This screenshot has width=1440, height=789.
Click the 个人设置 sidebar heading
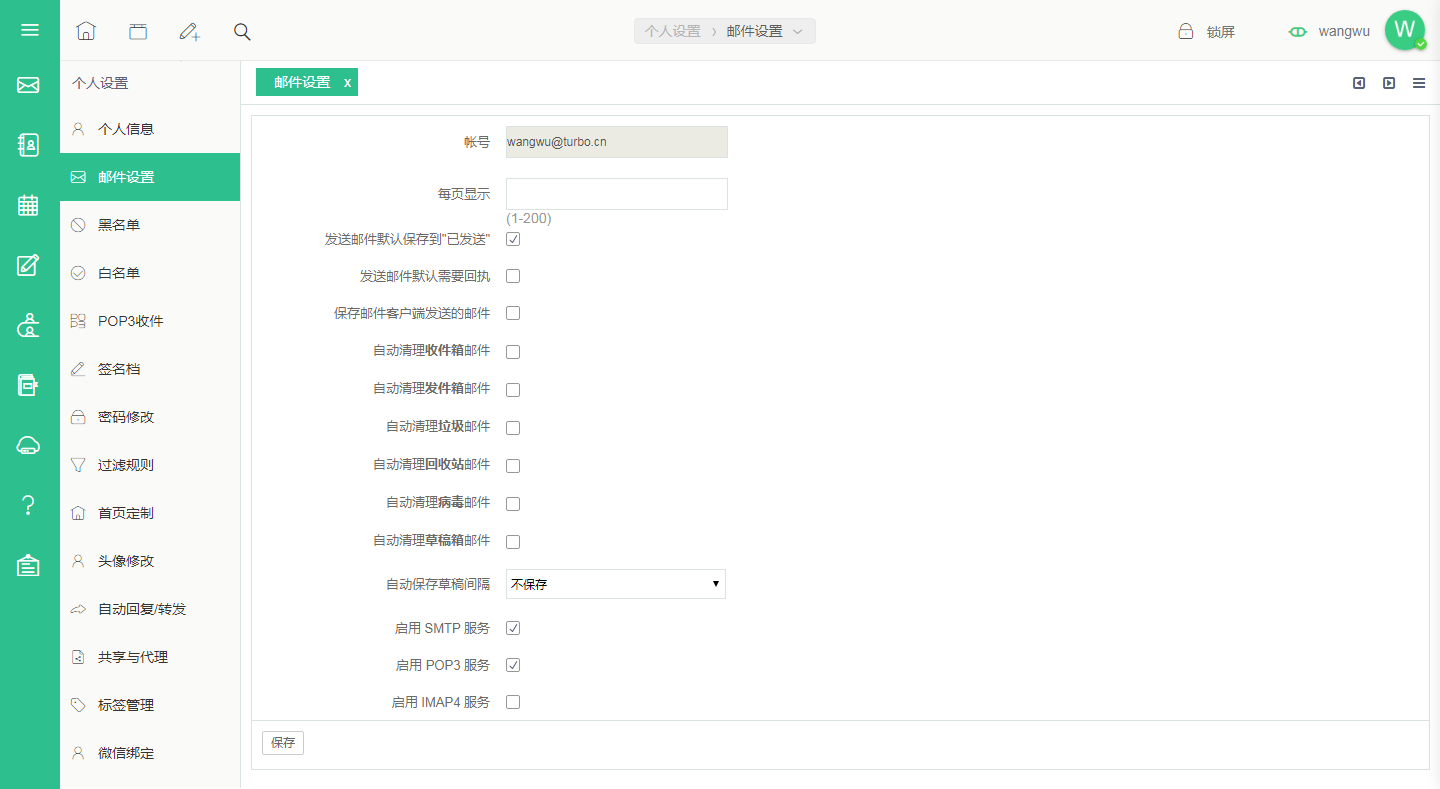pos(100,83)
